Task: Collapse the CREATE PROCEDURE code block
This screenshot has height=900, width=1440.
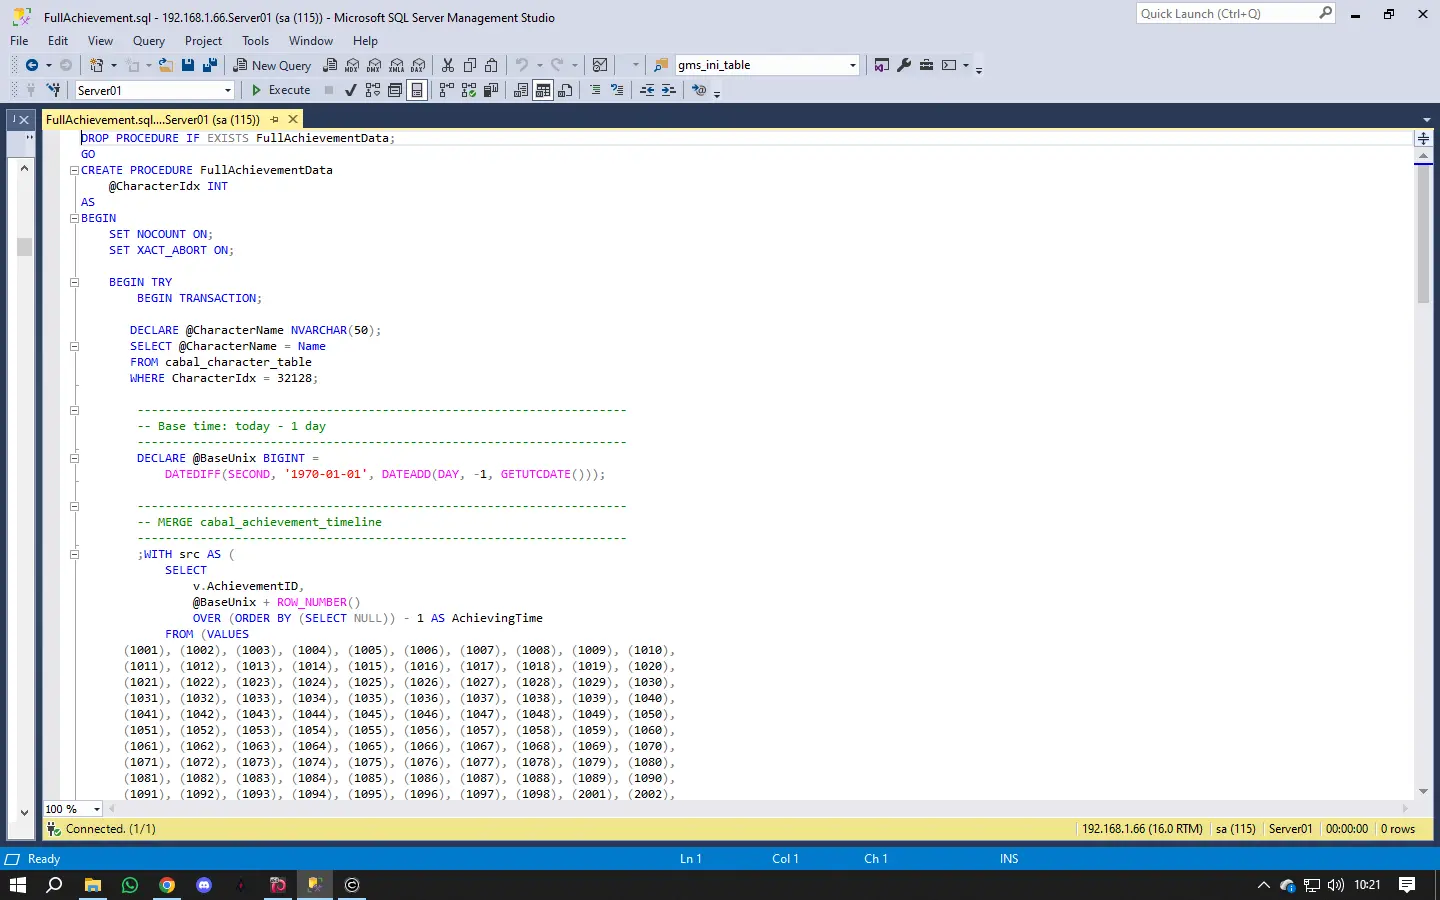Action: [x=74, y=170]
